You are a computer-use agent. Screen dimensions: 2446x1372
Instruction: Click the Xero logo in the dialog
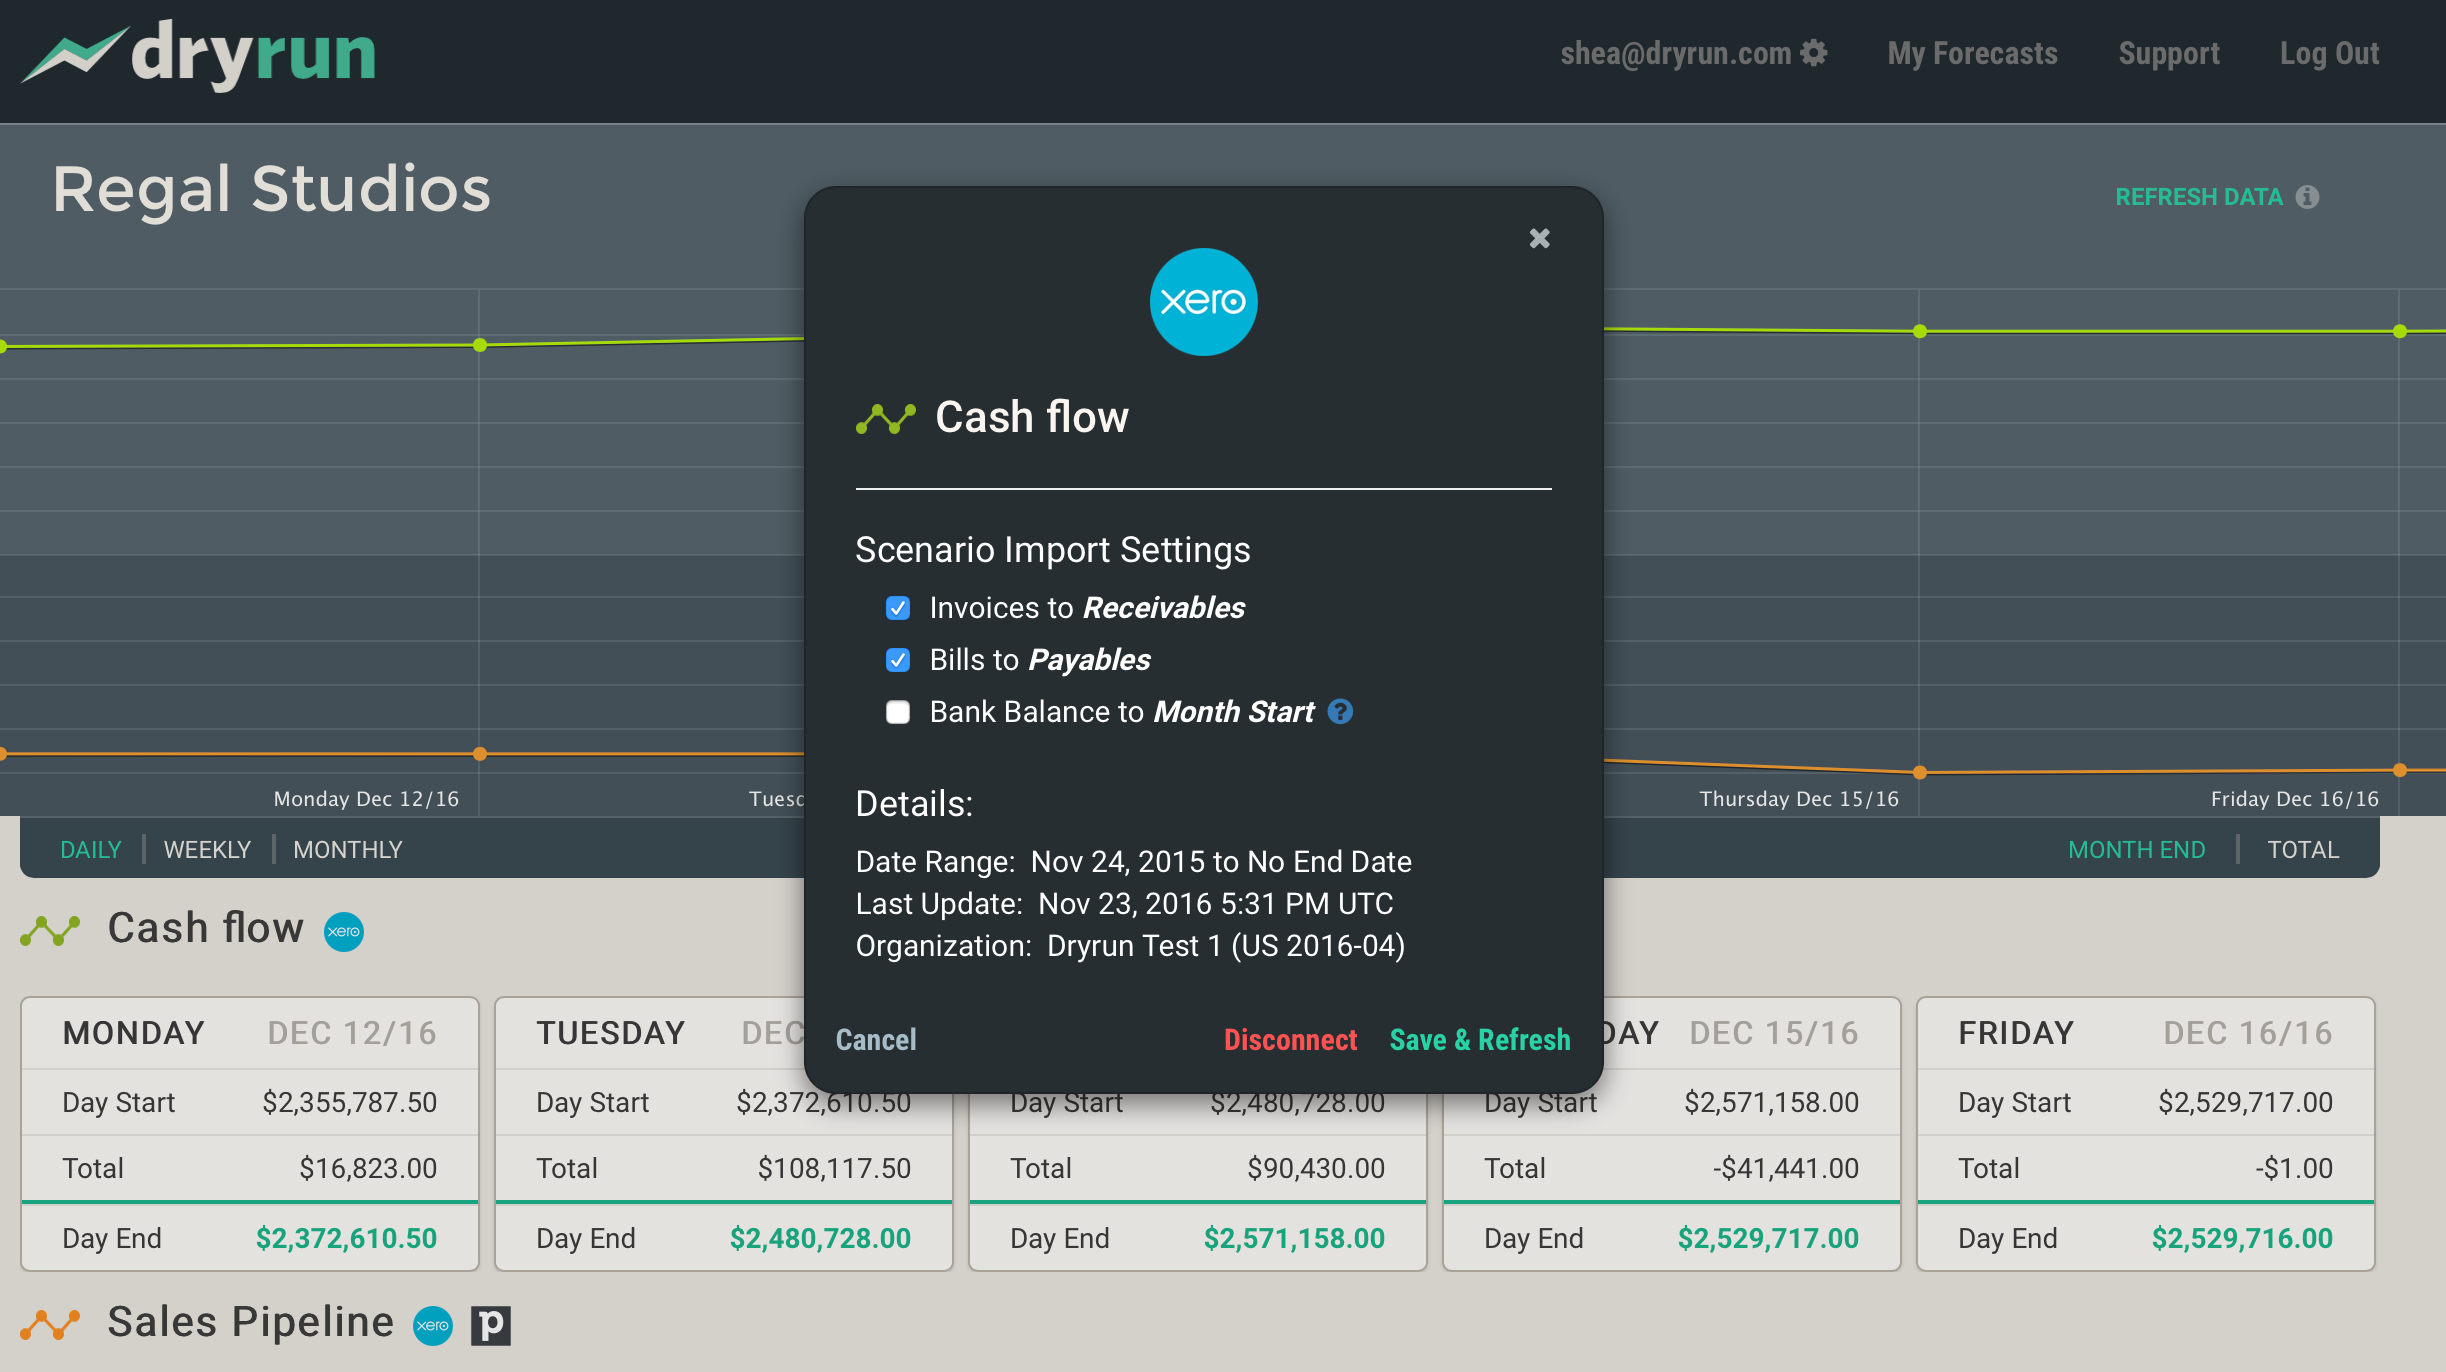(1203, 303)
